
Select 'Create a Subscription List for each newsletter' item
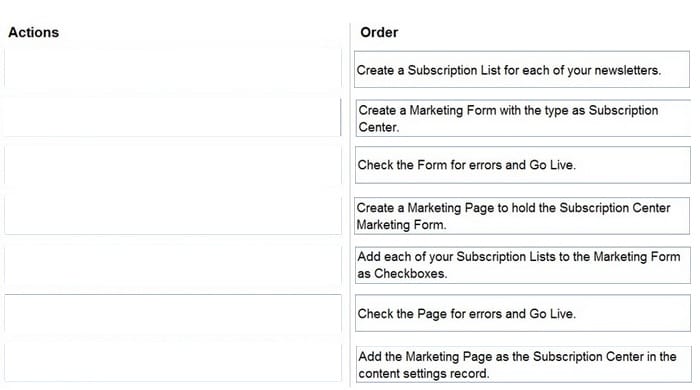[x=522, y=70]
